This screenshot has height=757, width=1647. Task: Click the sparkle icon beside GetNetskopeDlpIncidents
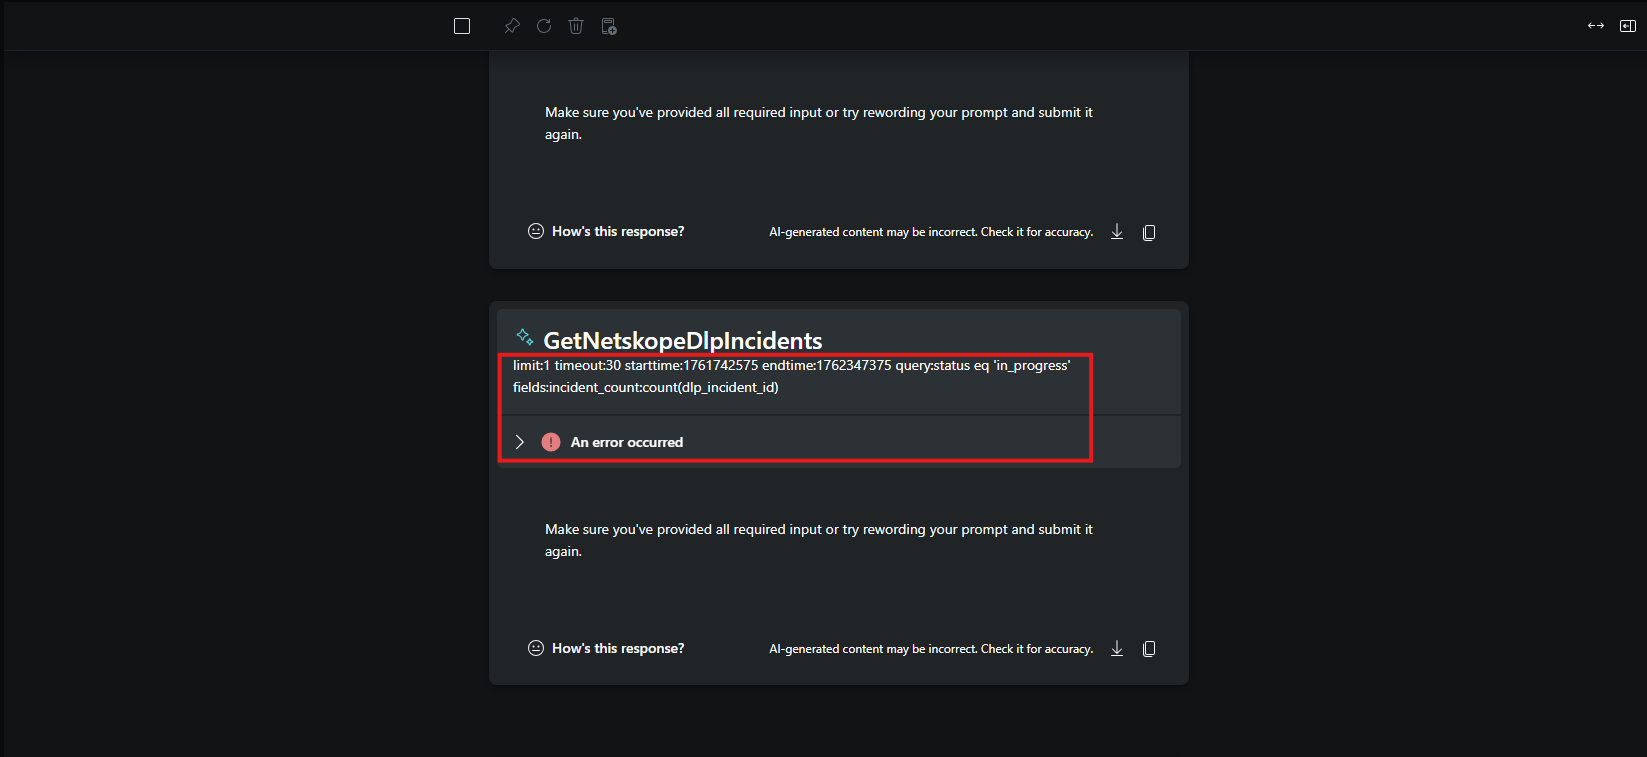pos(524,336)
